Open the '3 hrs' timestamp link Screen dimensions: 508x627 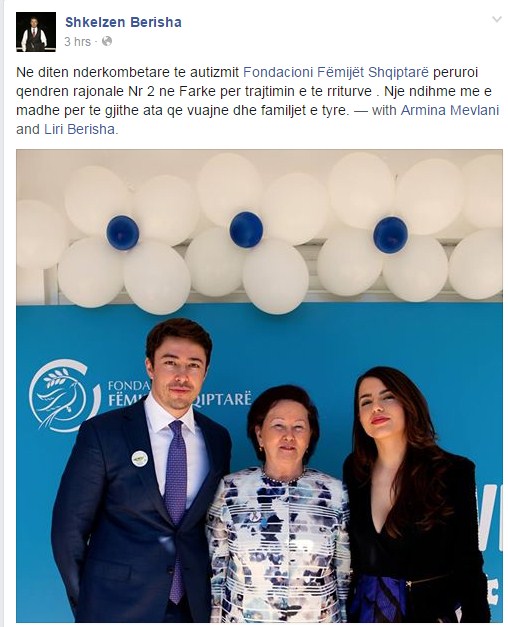coord(78,42)
